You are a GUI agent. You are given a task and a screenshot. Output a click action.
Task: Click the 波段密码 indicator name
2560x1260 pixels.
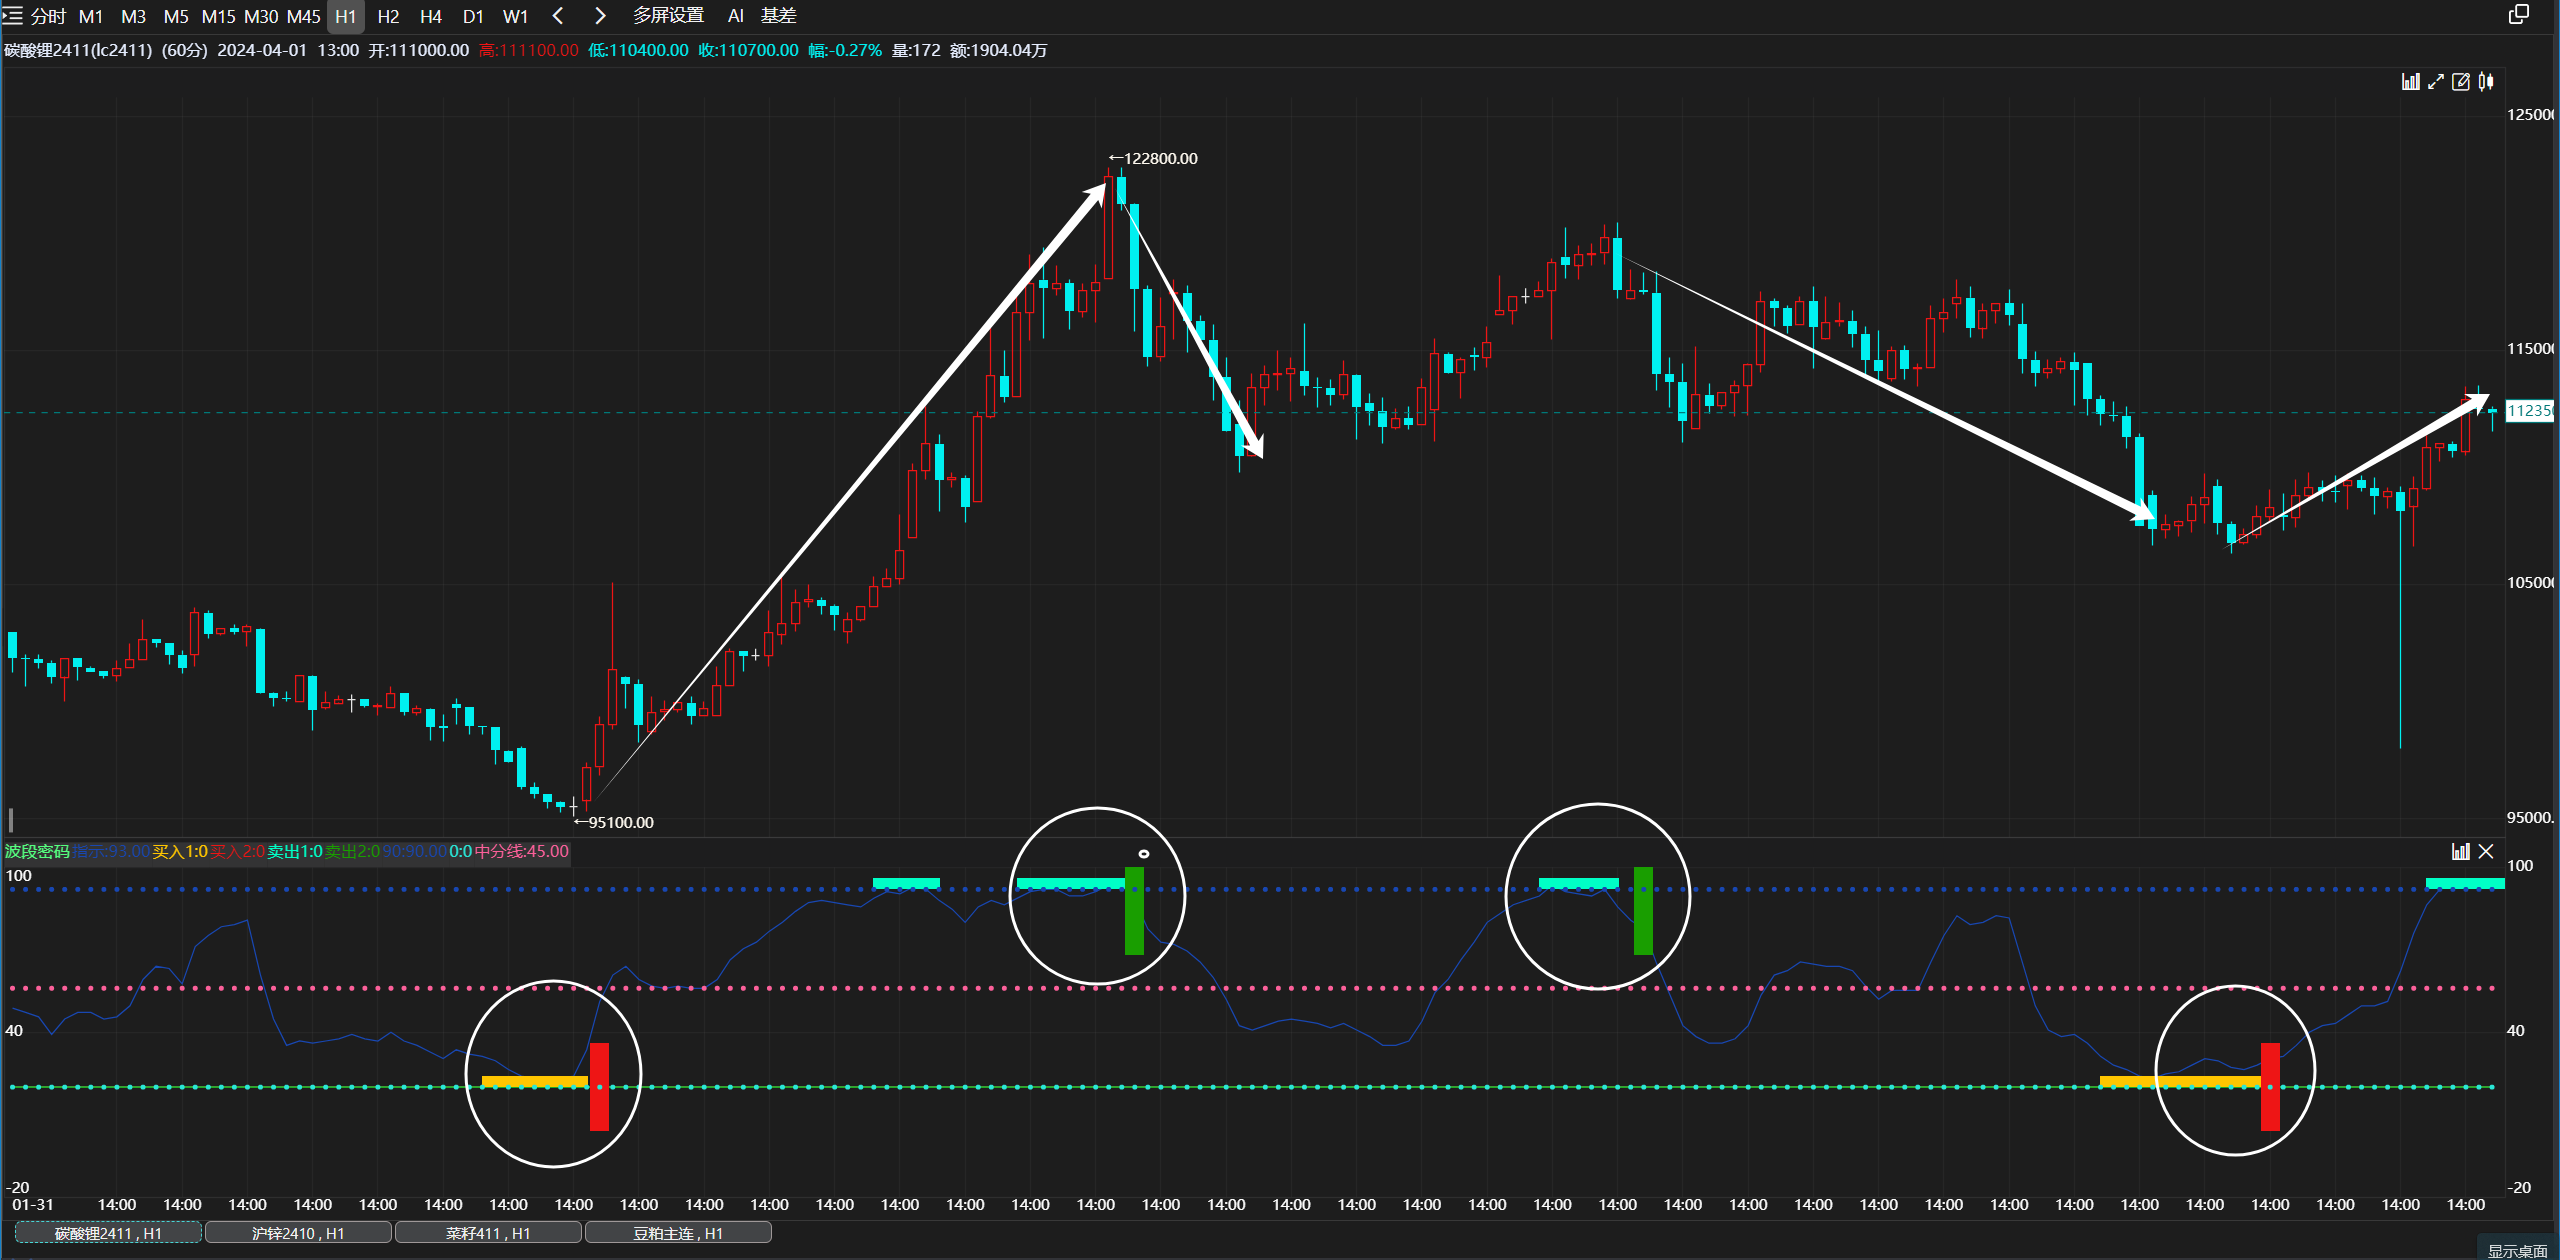[x=37, y=851]
